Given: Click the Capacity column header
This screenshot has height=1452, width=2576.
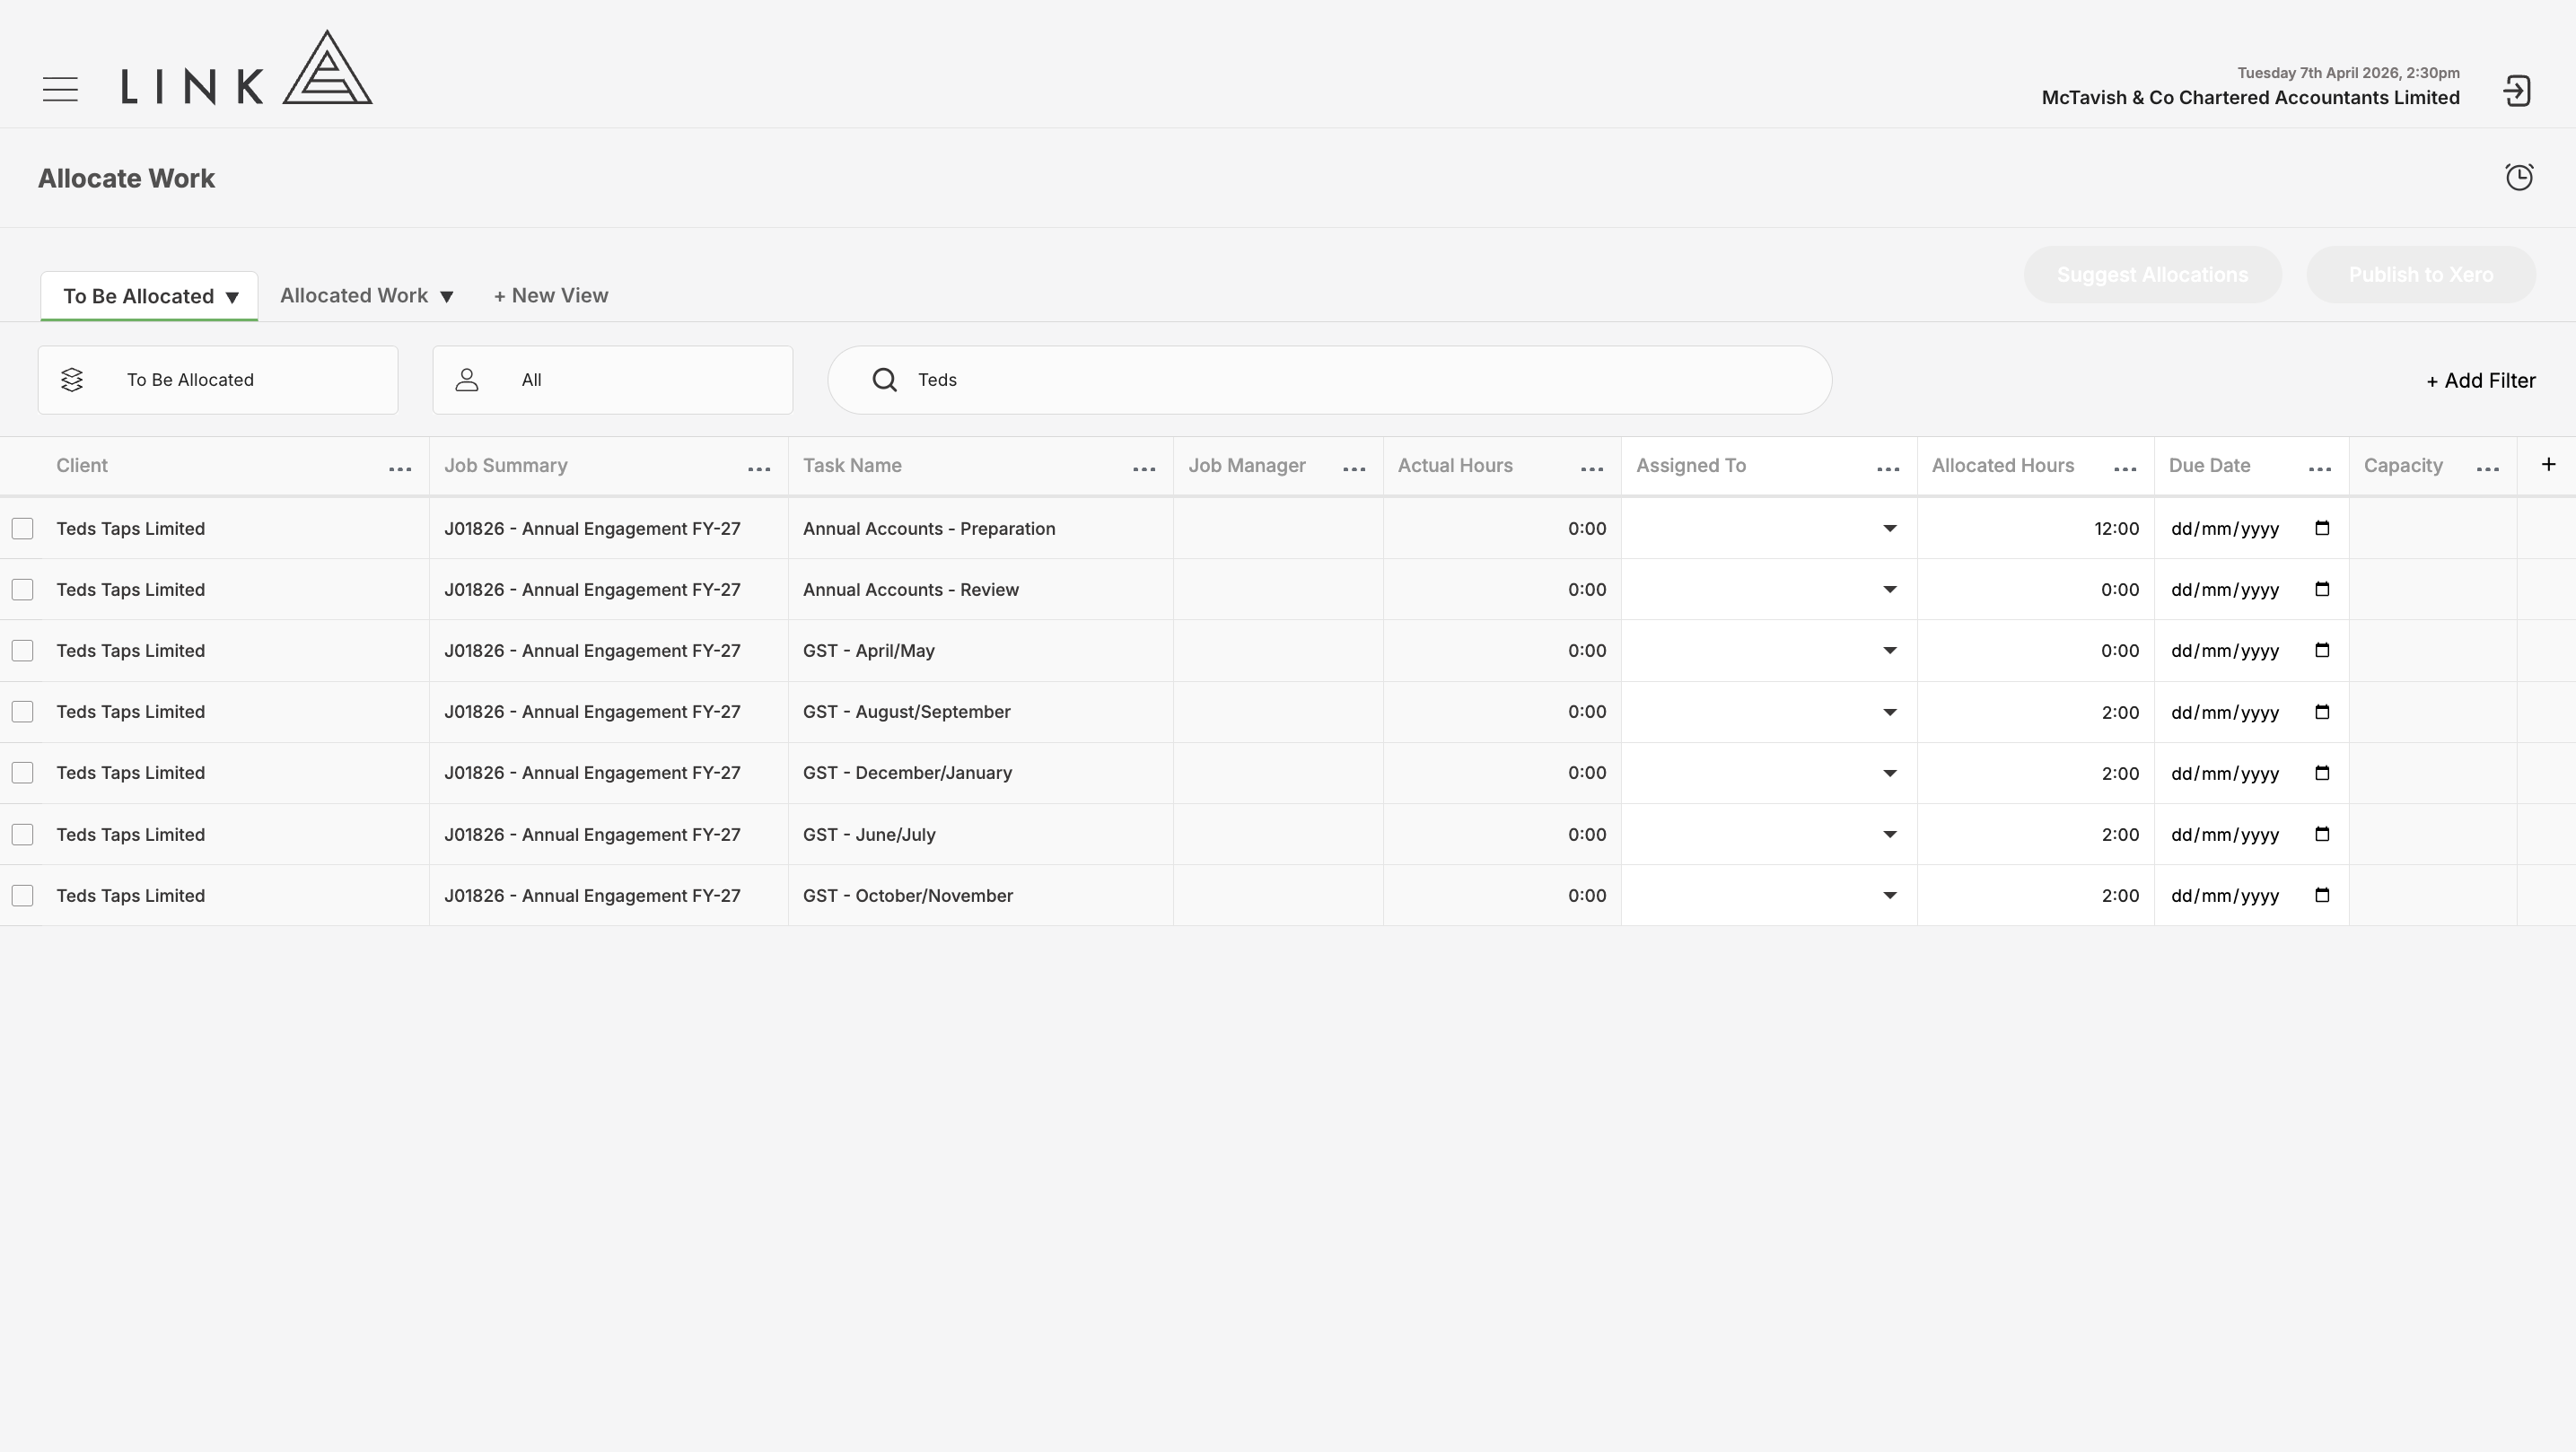Looking at the screenshot, I should (x=2403, y=465).
